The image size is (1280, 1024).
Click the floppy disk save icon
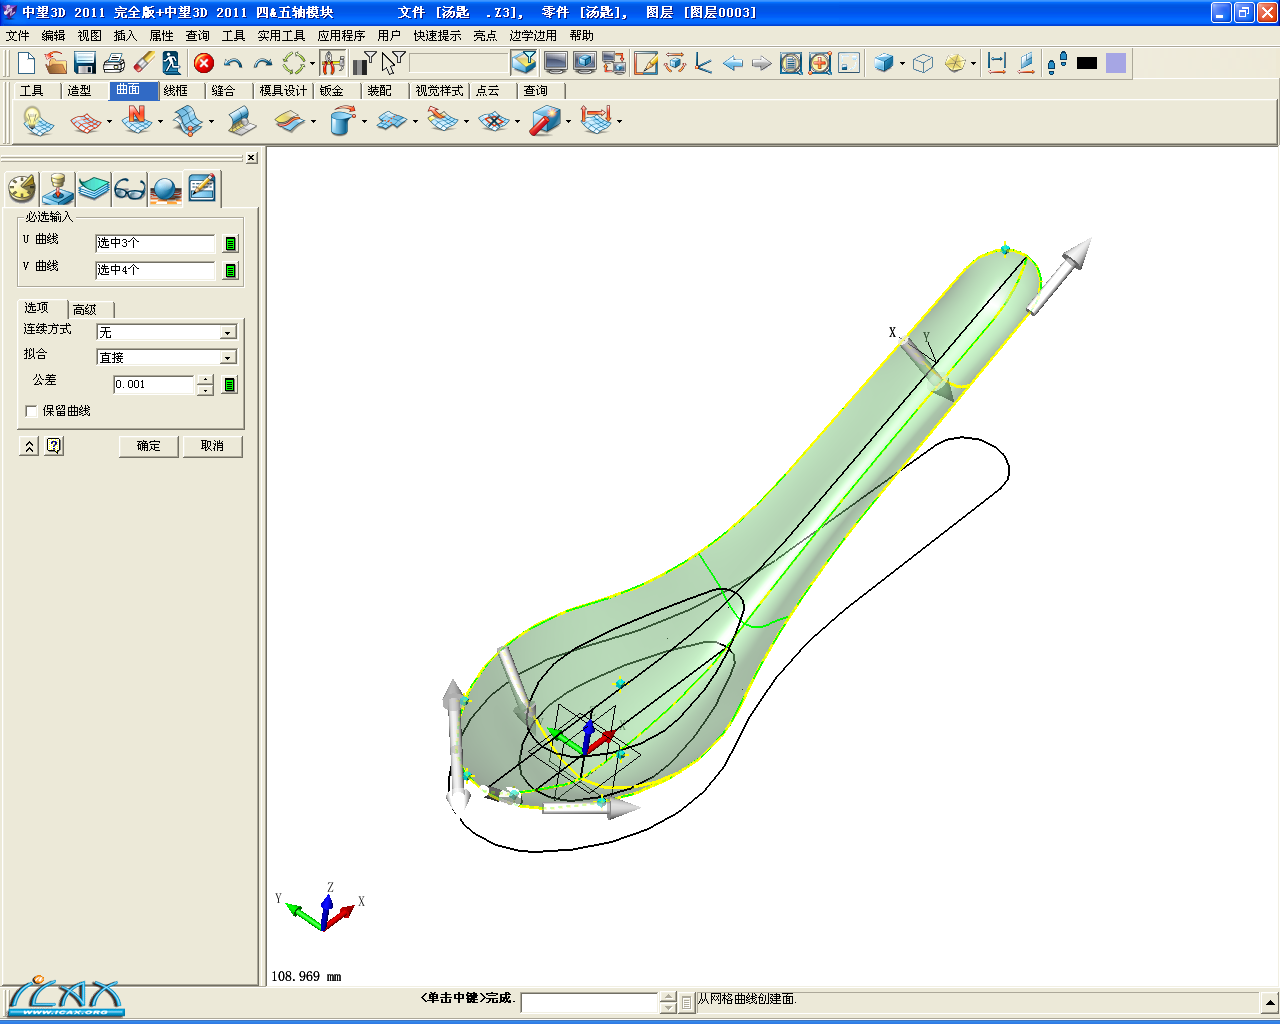pyautogui.click(x=85, y=63)
